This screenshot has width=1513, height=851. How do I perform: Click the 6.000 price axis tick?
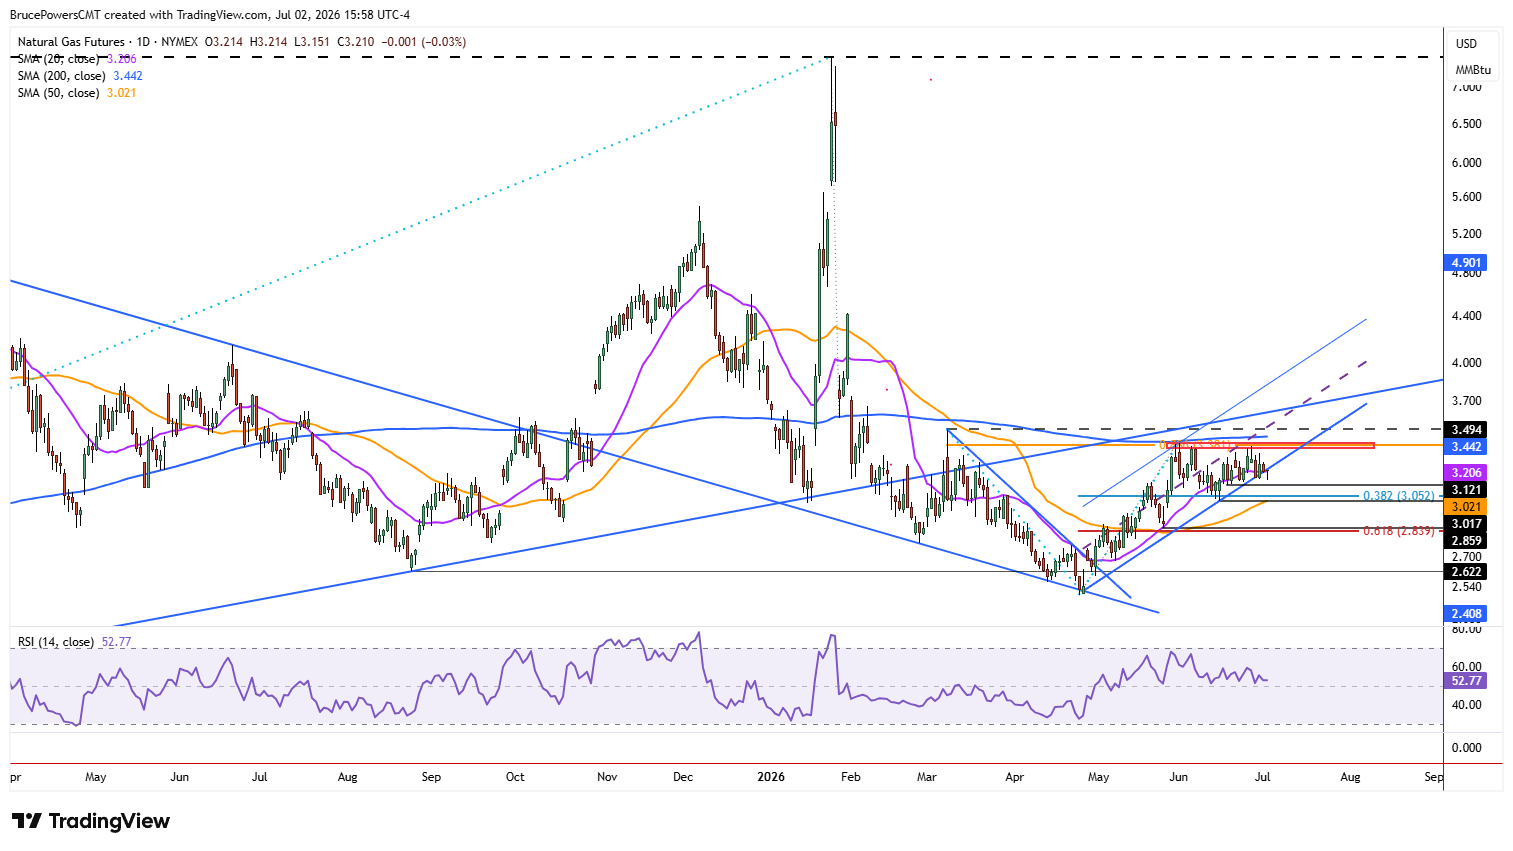[1466, 163]
